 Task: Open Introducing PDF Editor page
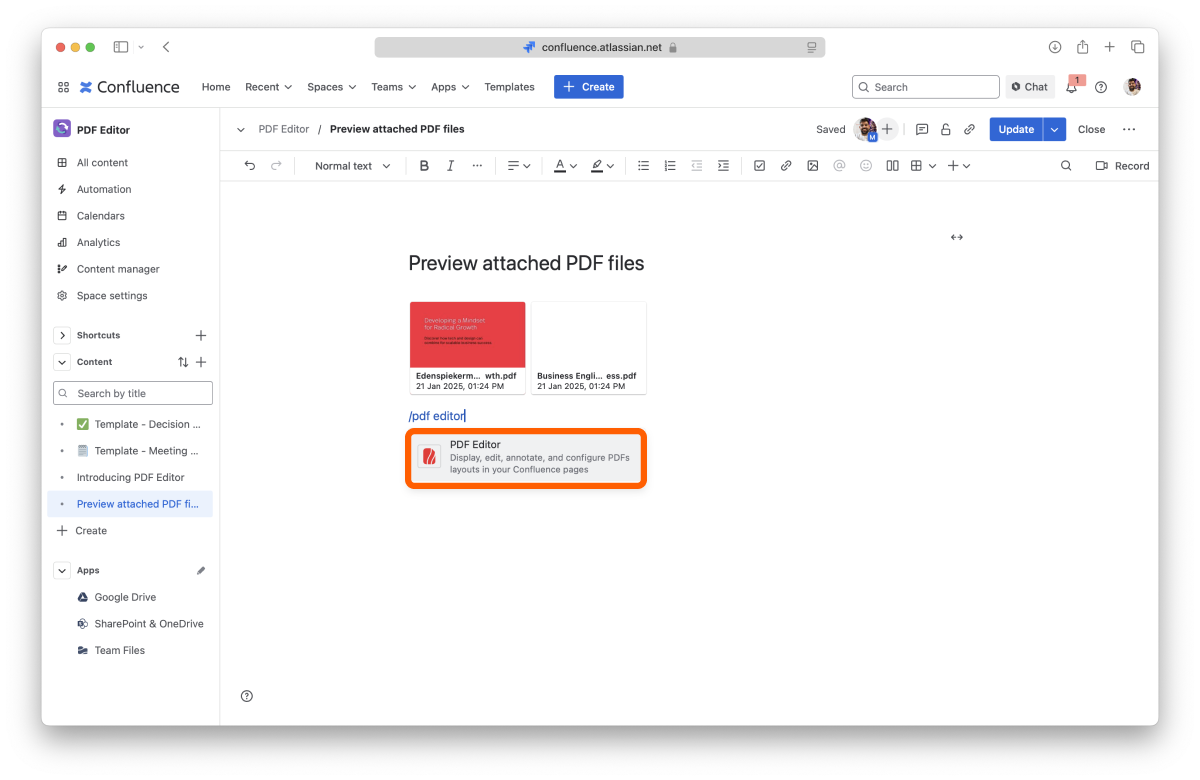pyautogui.click(x=130, y=478)
